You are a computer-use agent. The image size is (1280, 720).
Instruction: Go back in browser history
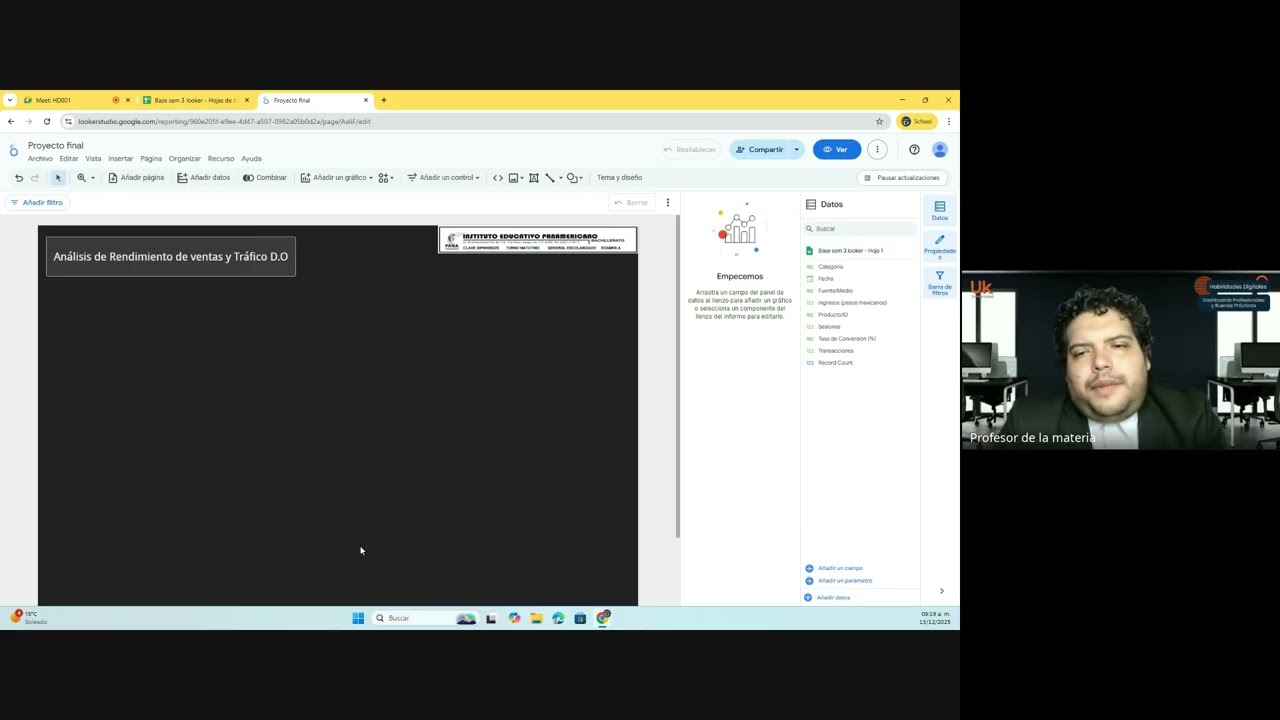click(x=11, y=122)
